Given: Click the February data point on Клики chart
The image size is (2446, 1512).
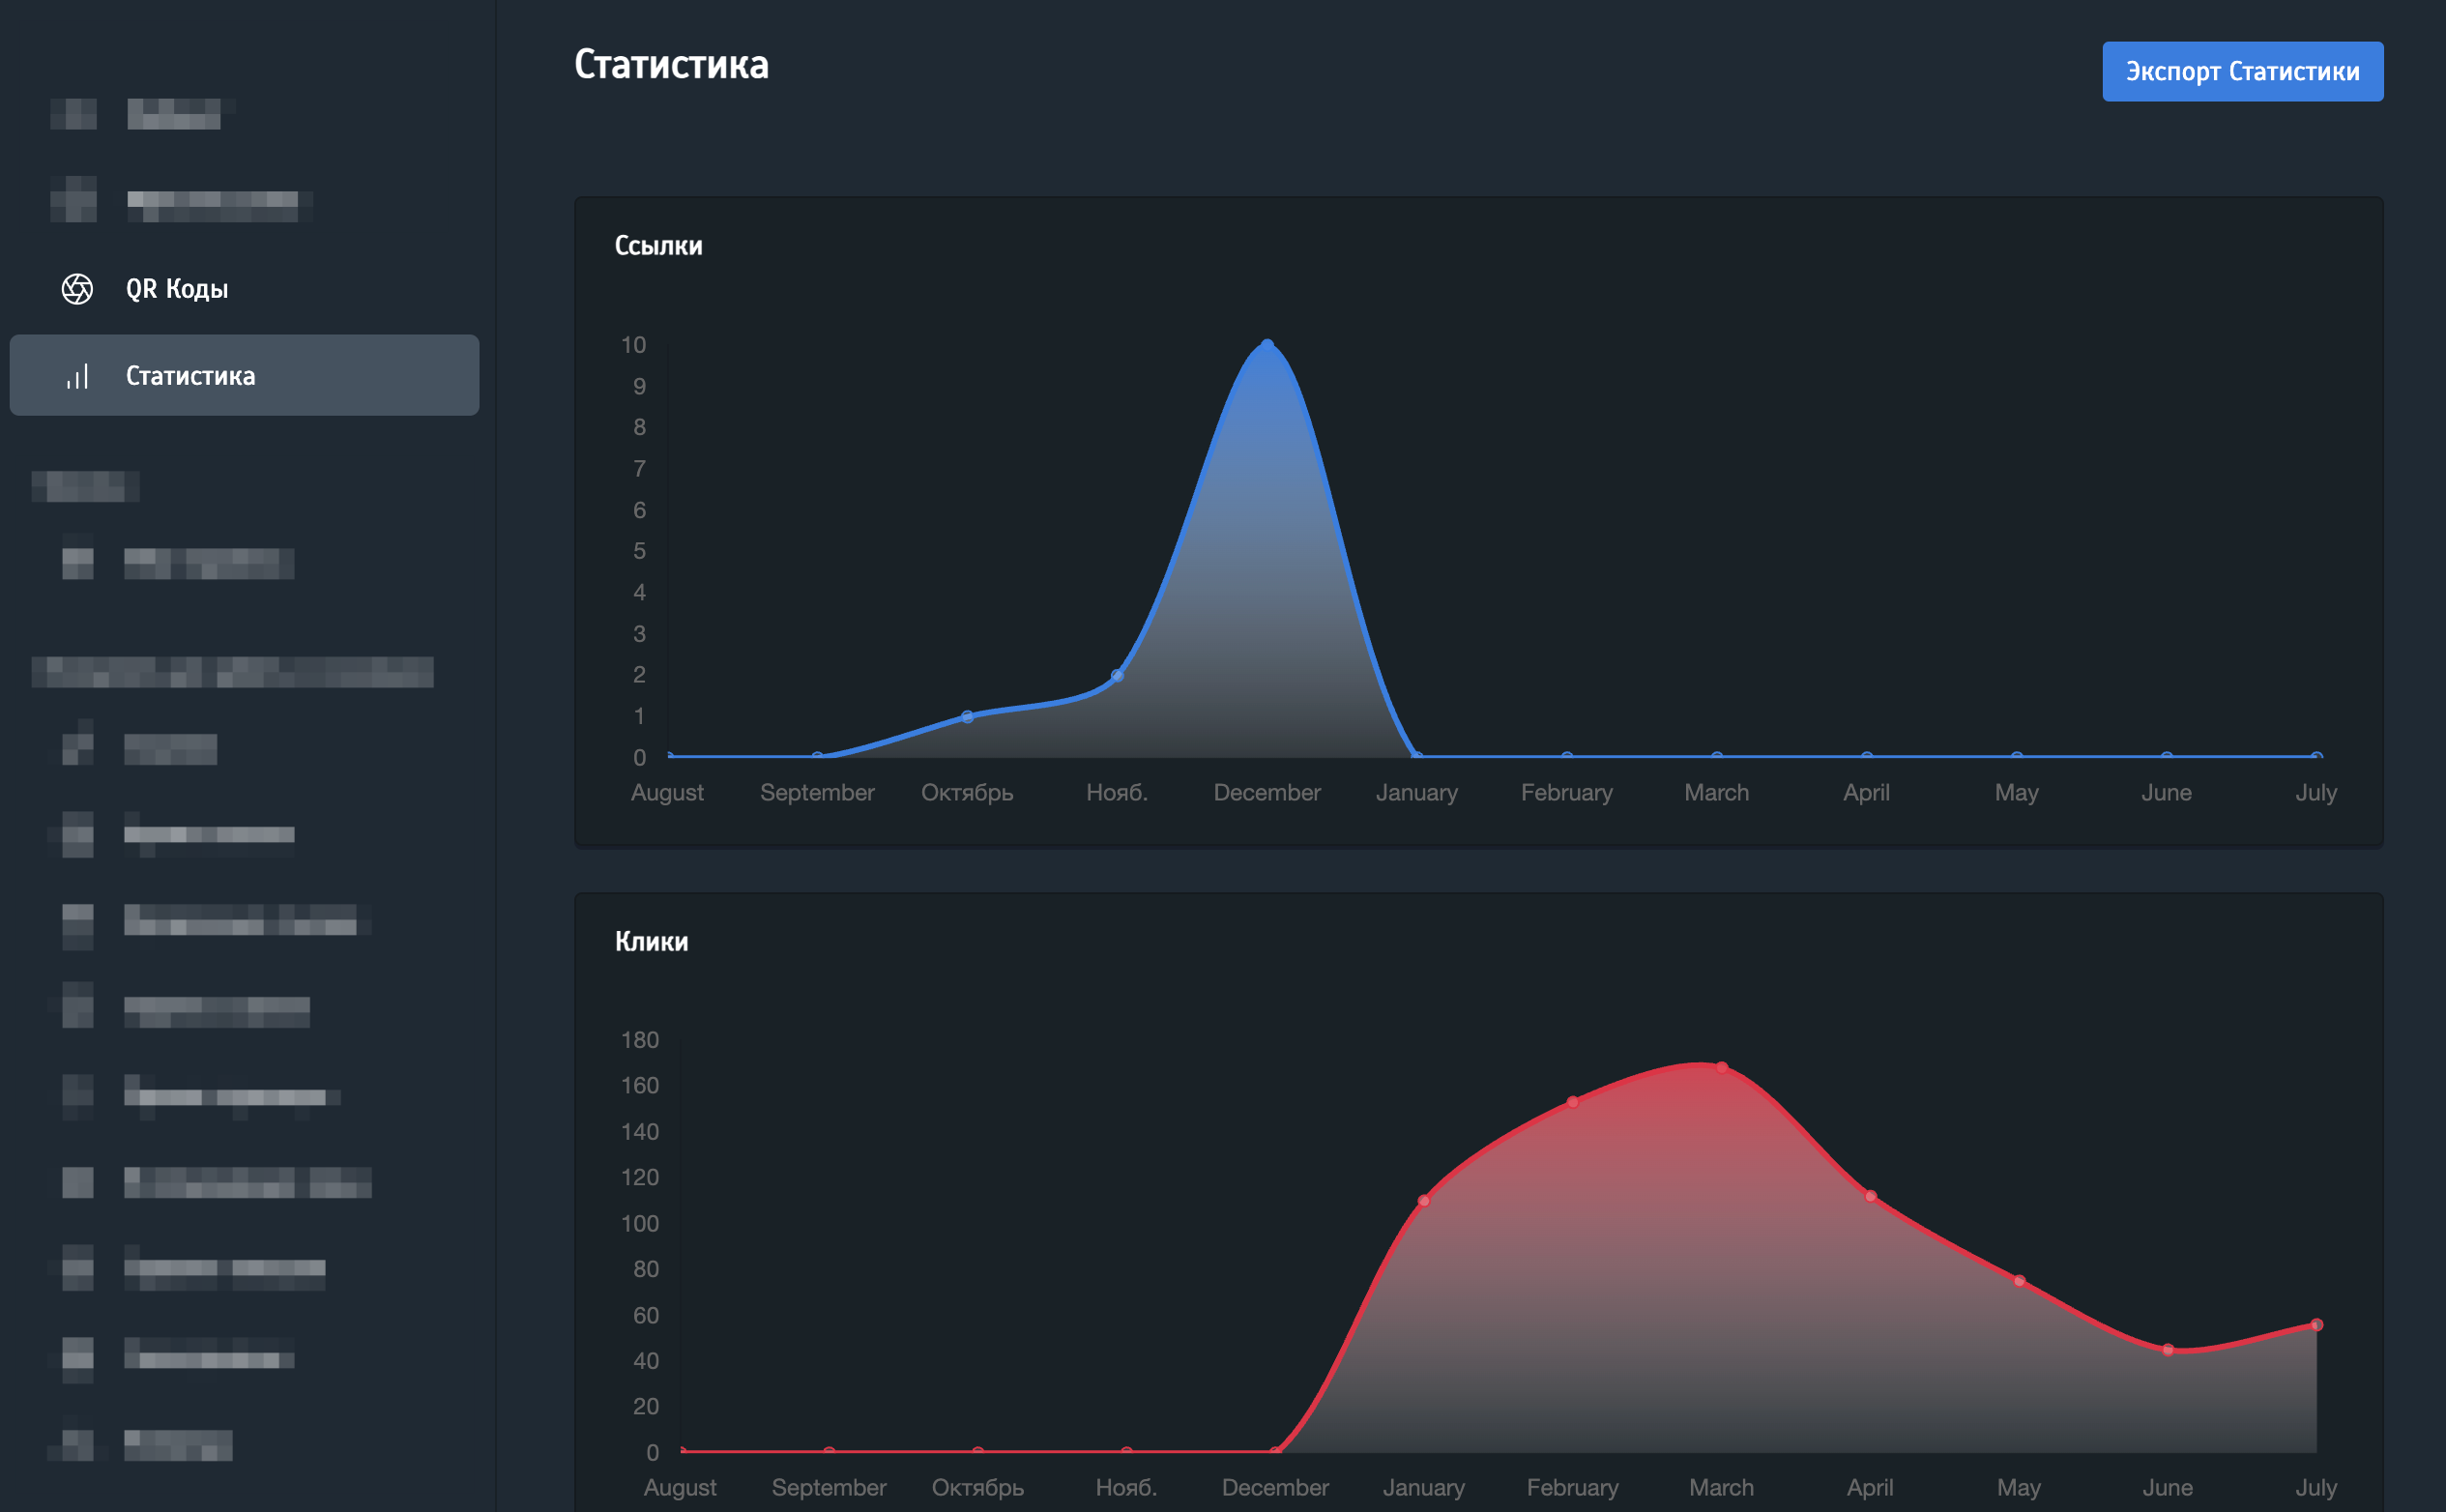Looking at the screenshot, I should click(1573, 1102).
